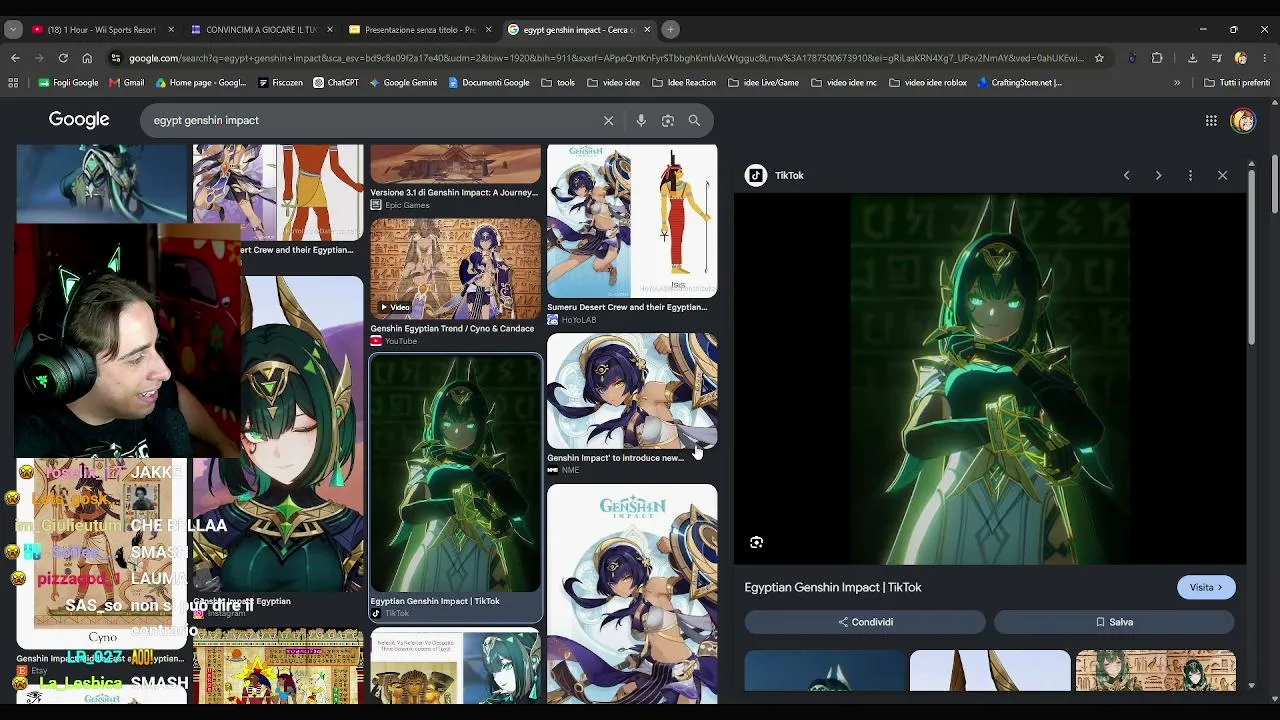The width and height of the screenshot is (1280, 720).
Task: Switch to the CONVINCIMI A GIOCARE tab
Action: (x=260, y=29)
